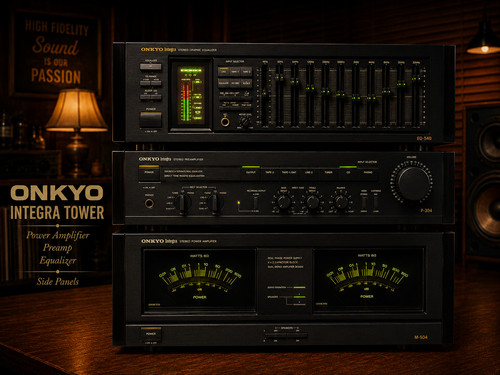Viewport: 500px width, 375px height.
Task: Click the large volume knob on the preamplifier
Action: click(x=413, y=184)
